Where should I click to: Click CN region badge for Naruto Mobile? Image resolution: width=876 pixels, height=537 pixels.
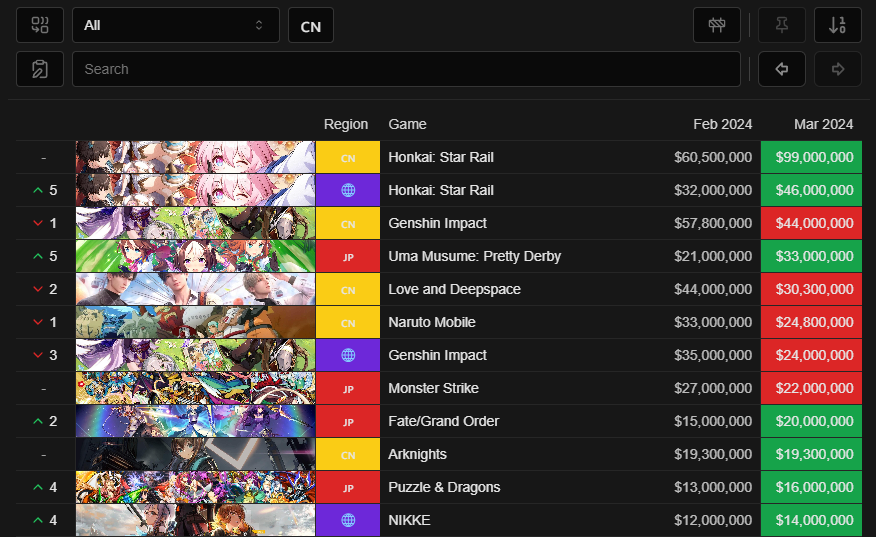348,322
